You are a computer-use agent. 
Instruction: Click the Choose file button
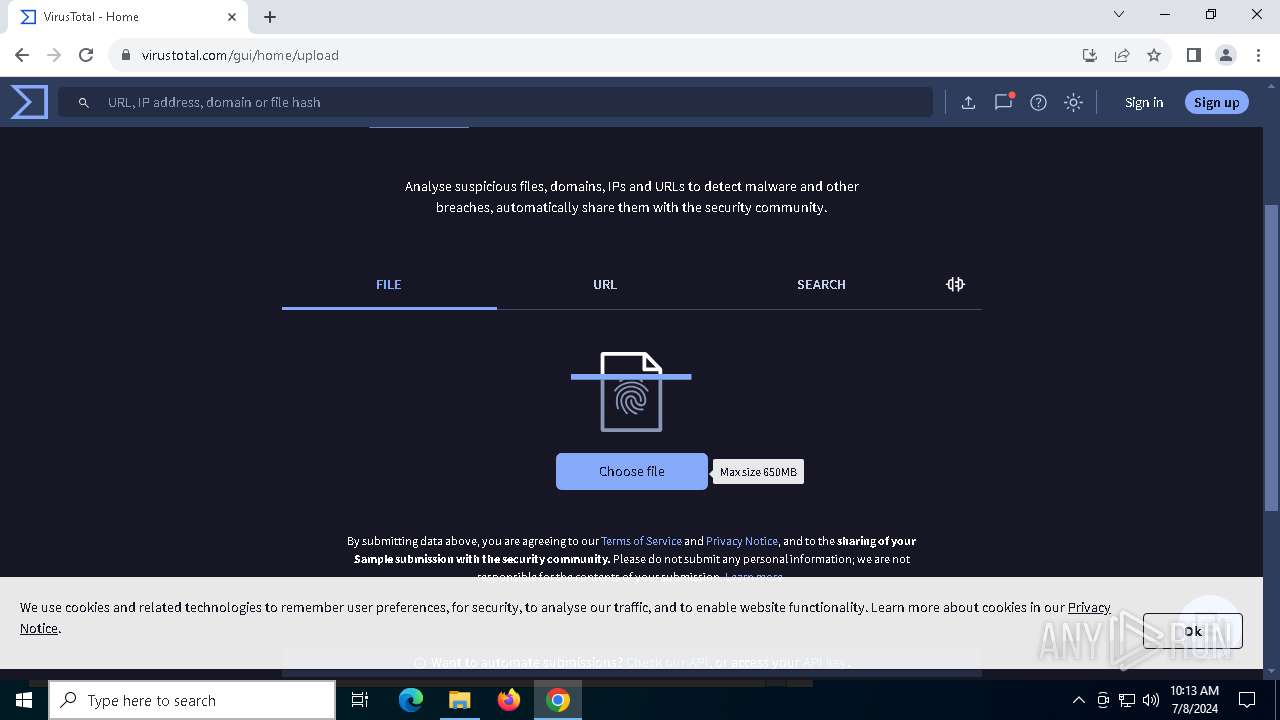click(632, 471)
